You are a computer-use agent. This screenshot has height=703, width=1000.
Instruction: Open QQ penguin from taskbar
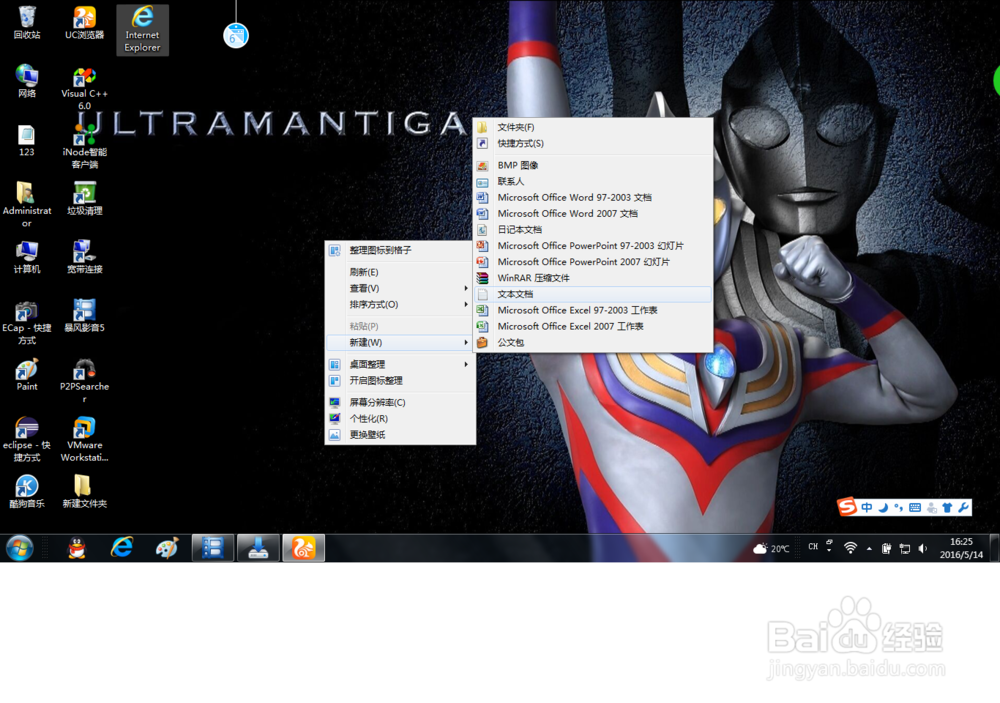tap(77, 548)
